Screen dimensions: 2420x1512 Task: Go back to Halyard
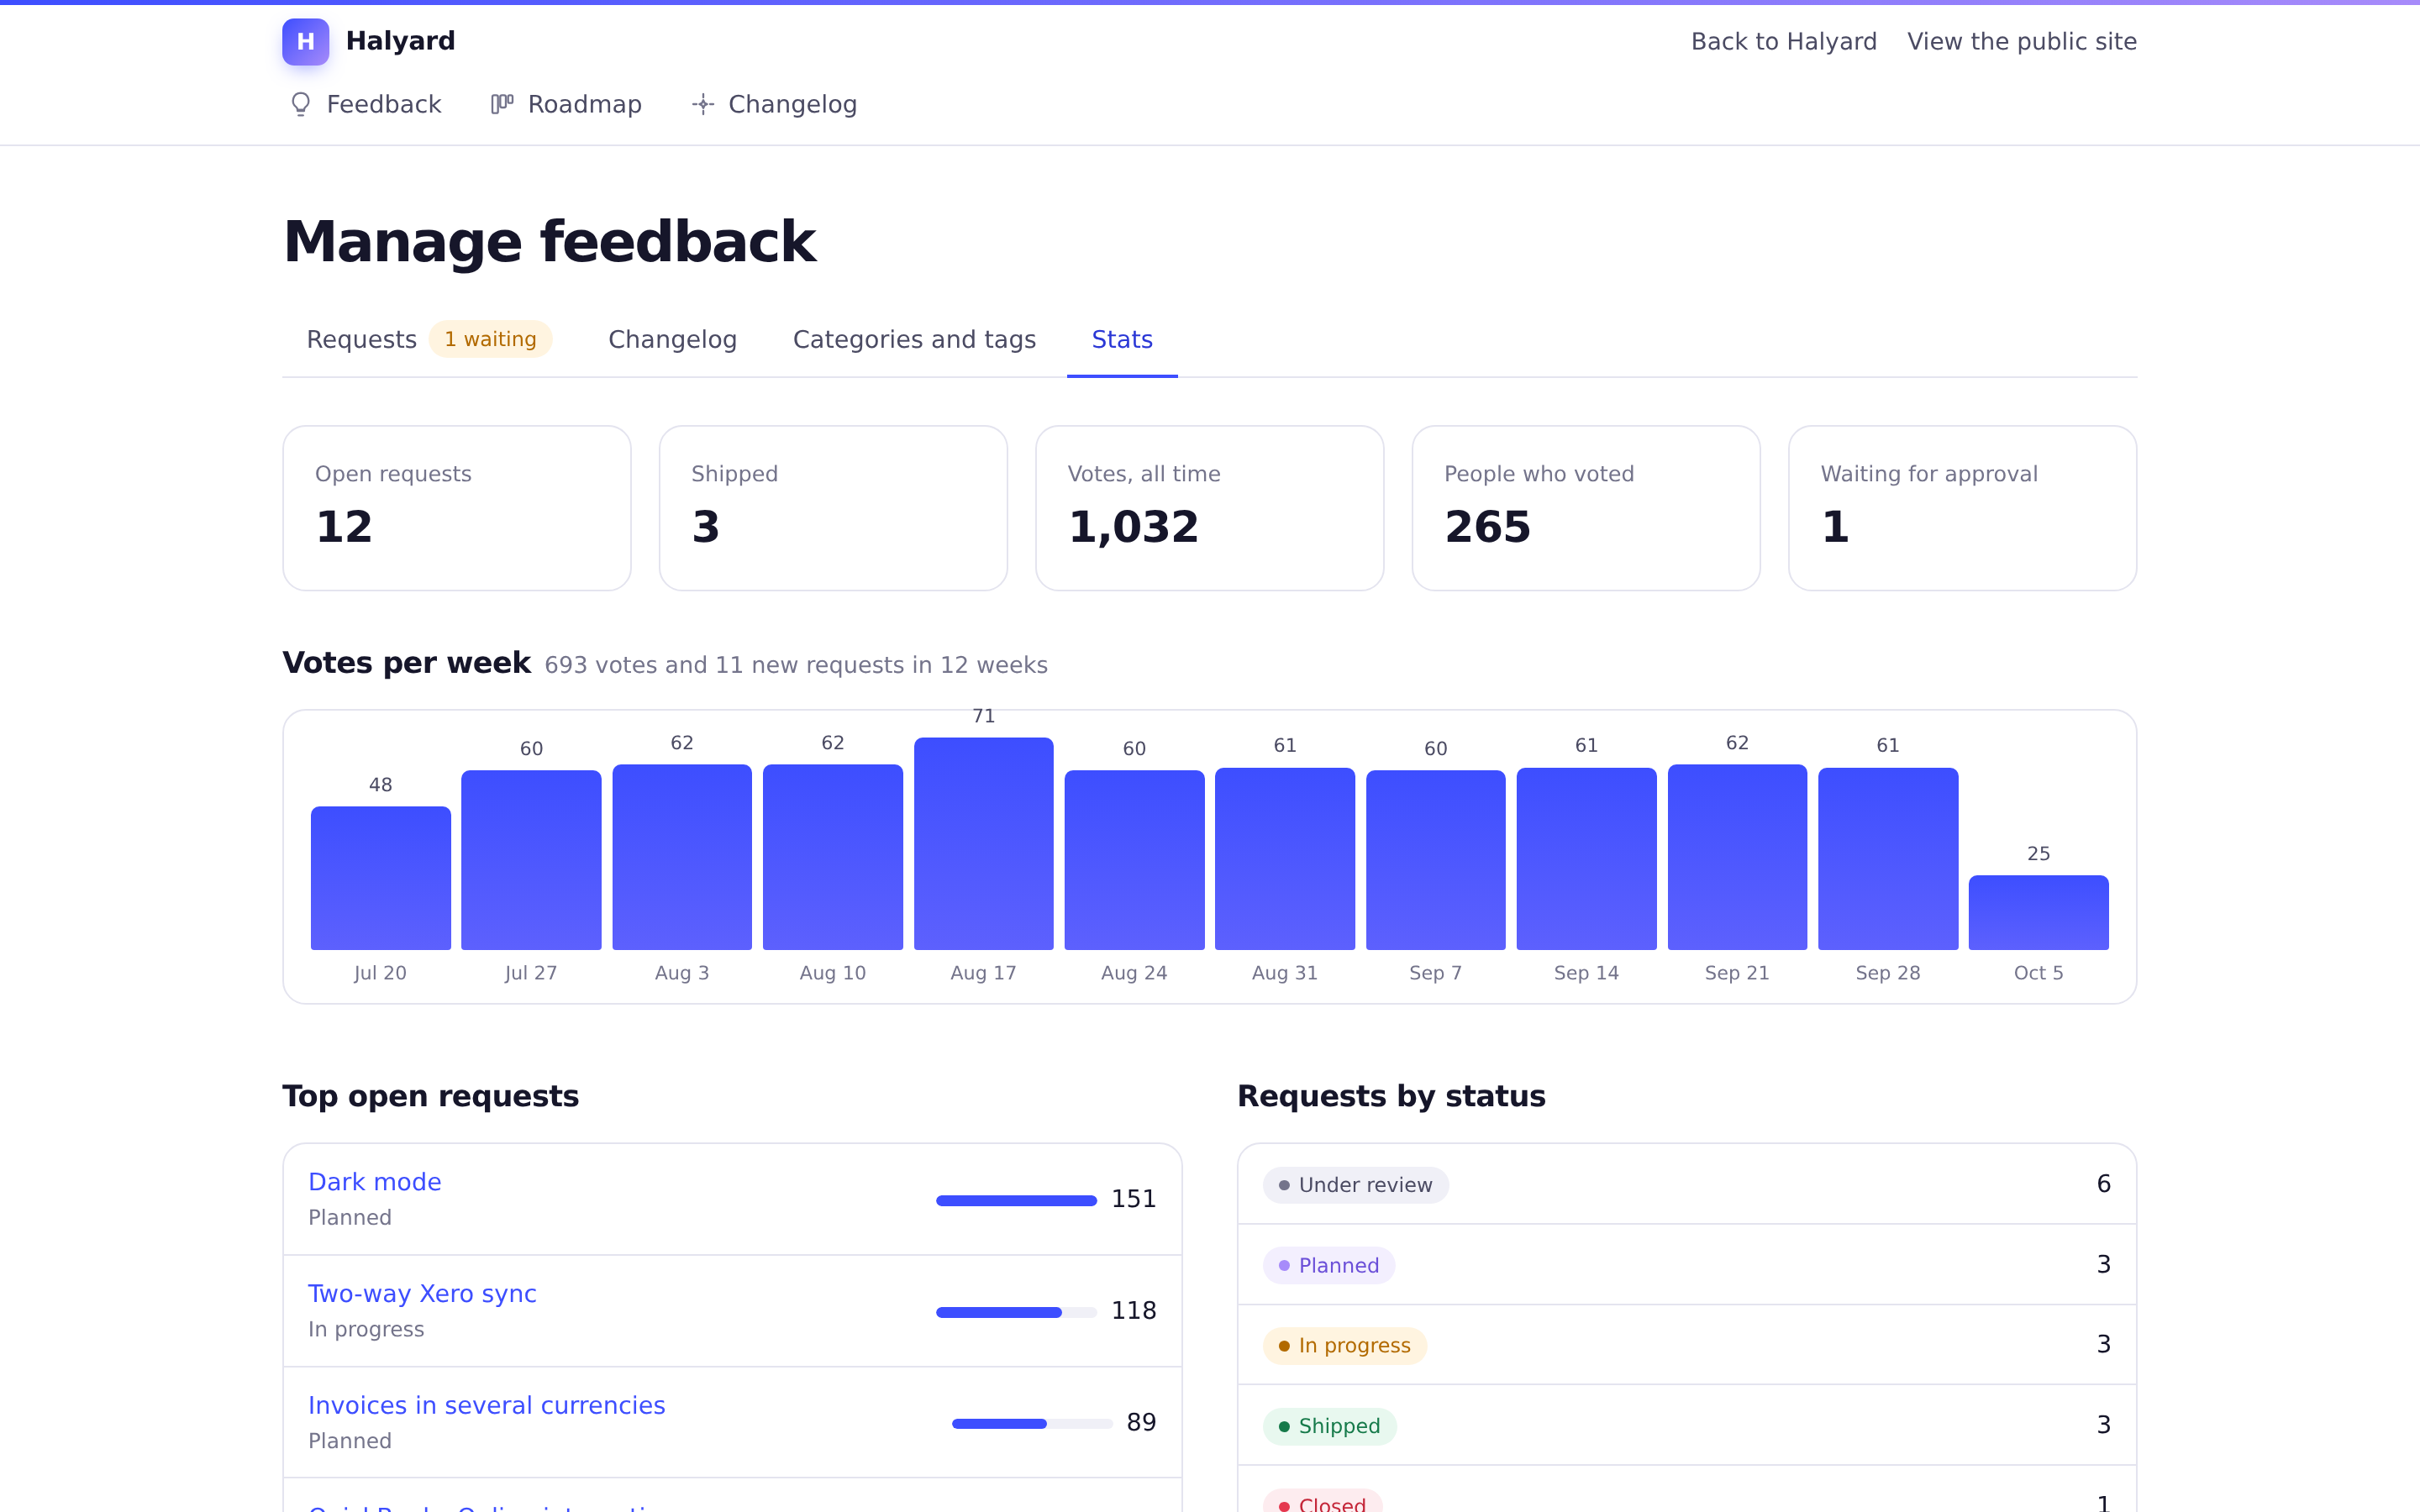click(x=1783, y=41)
